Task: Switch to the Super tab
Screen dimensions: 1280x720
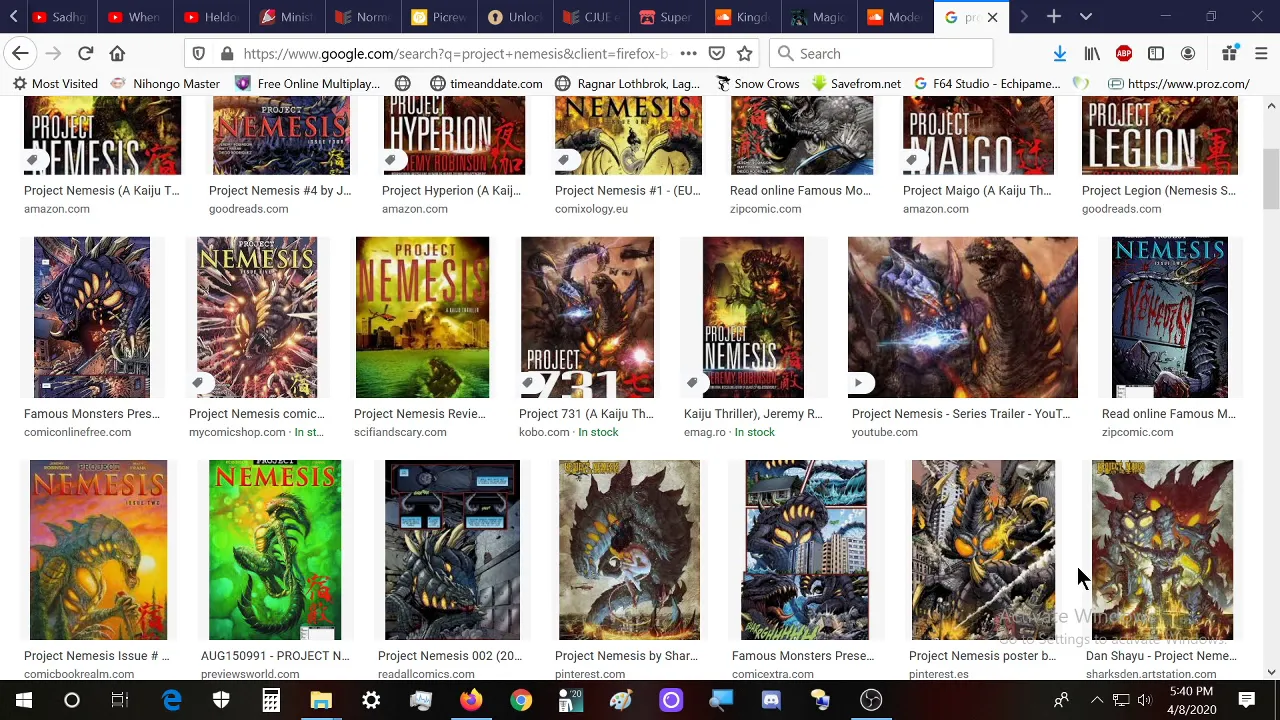Action: (666, 17)
